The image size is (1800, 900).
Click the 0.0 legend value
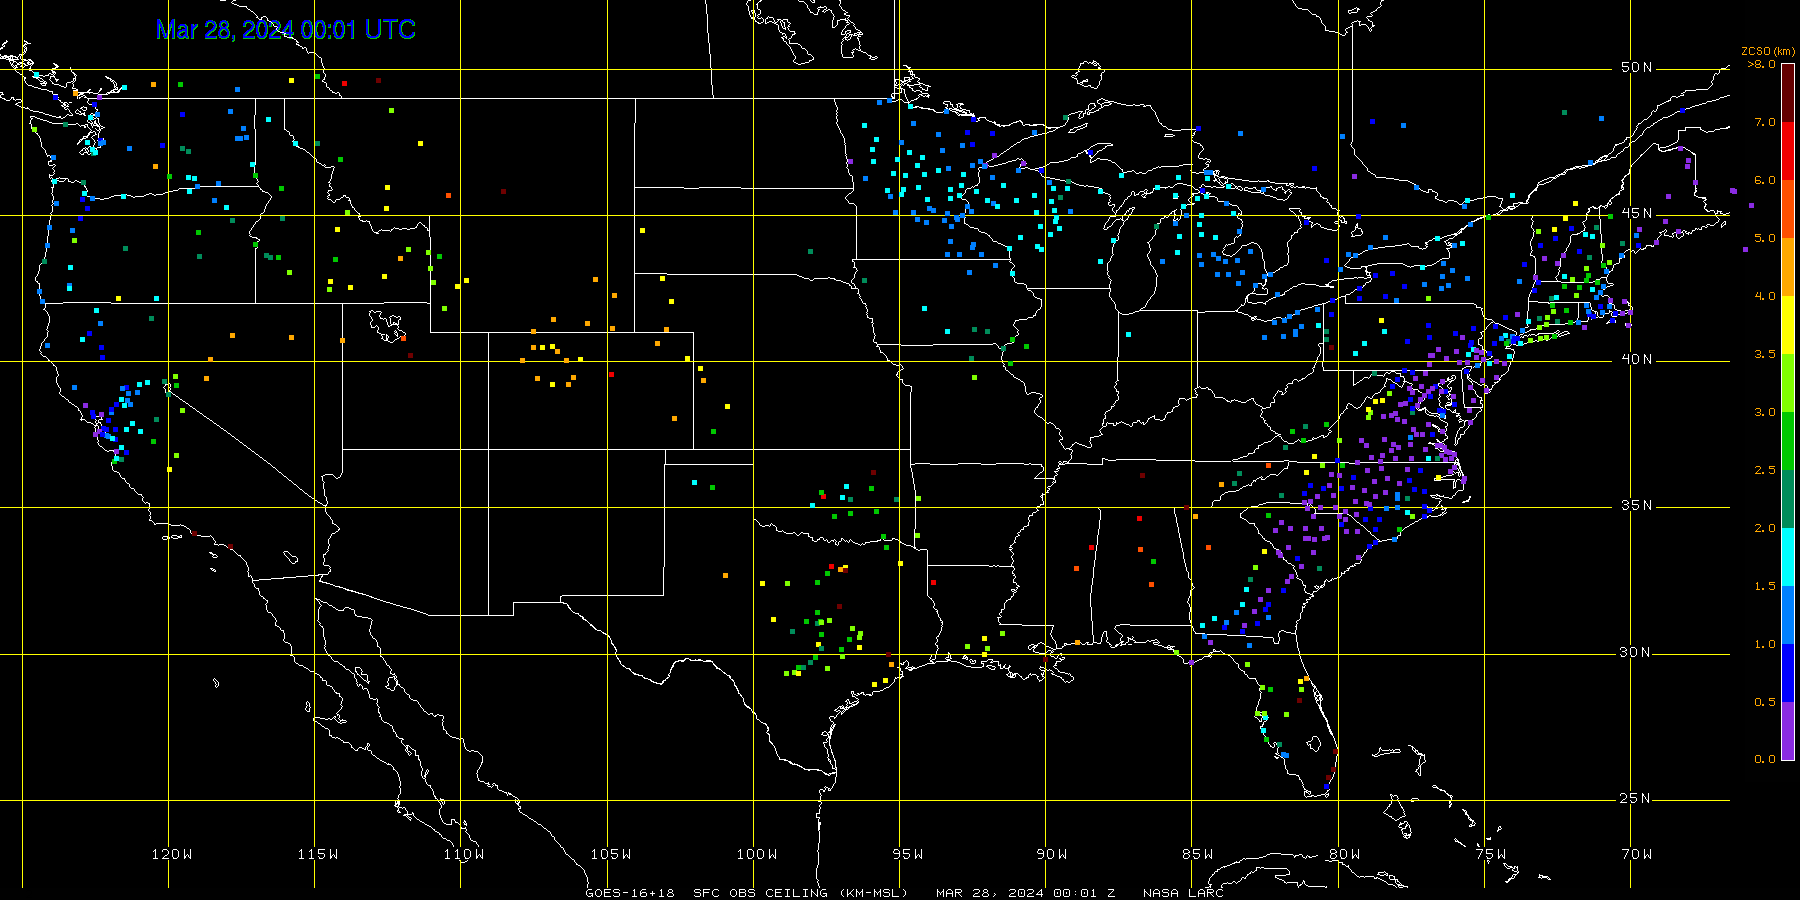(x=1765, y=759)
